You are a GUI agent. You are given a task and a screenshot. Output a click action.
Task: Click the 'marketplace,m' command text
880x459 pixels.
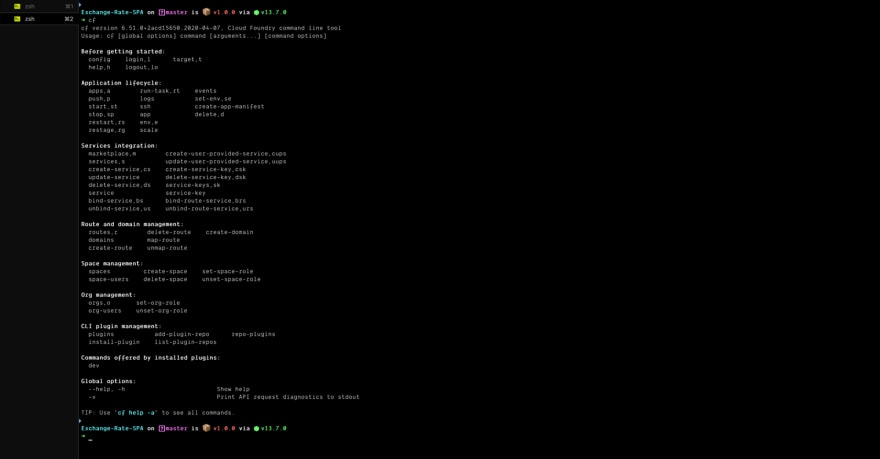coord(112,153)
